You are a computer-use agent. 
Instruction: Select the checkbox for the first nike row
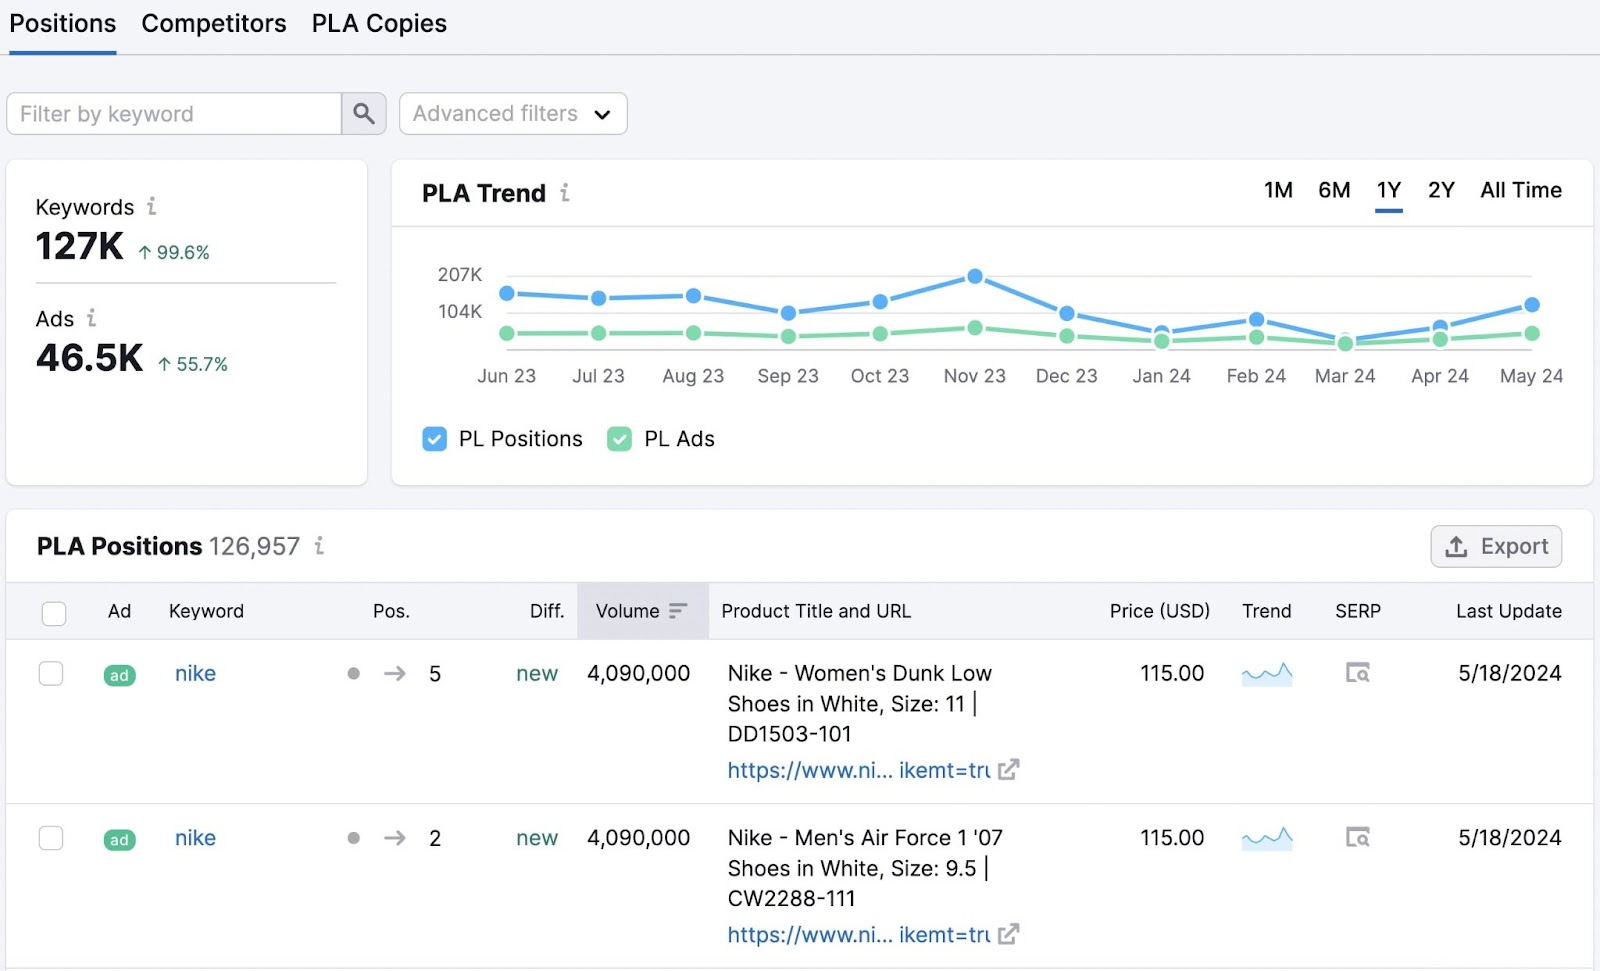coord(51,673)
